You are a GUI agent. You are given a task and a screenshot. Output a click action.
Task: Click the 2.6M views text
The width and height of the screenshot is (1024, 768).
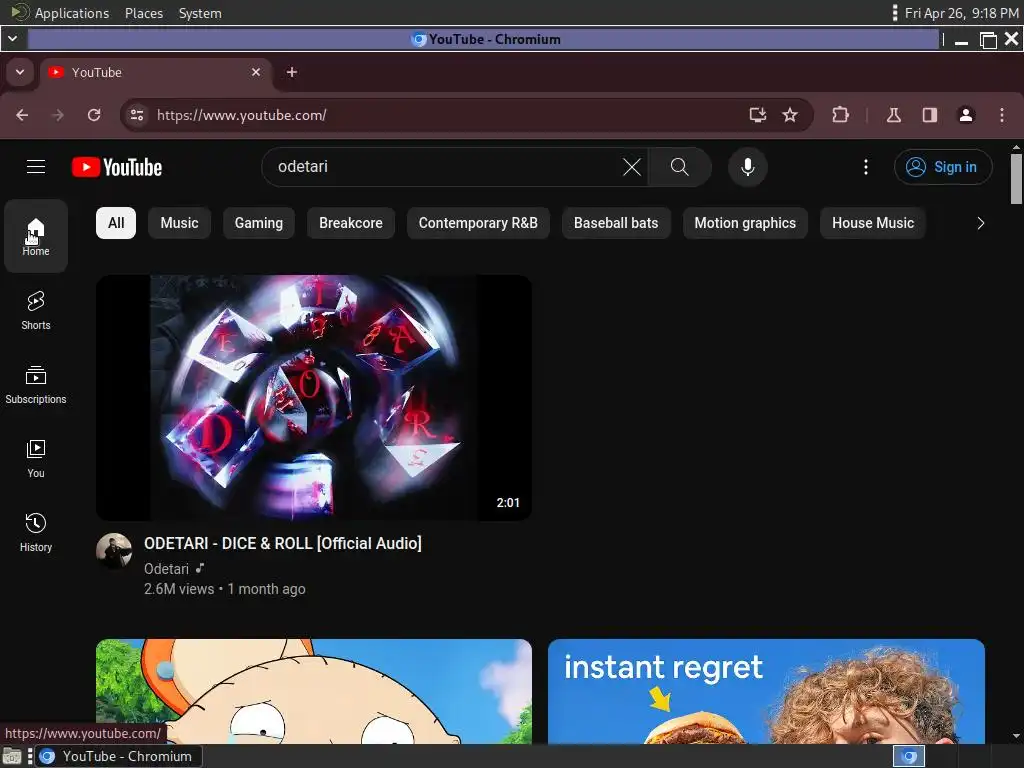click(179, 589)
